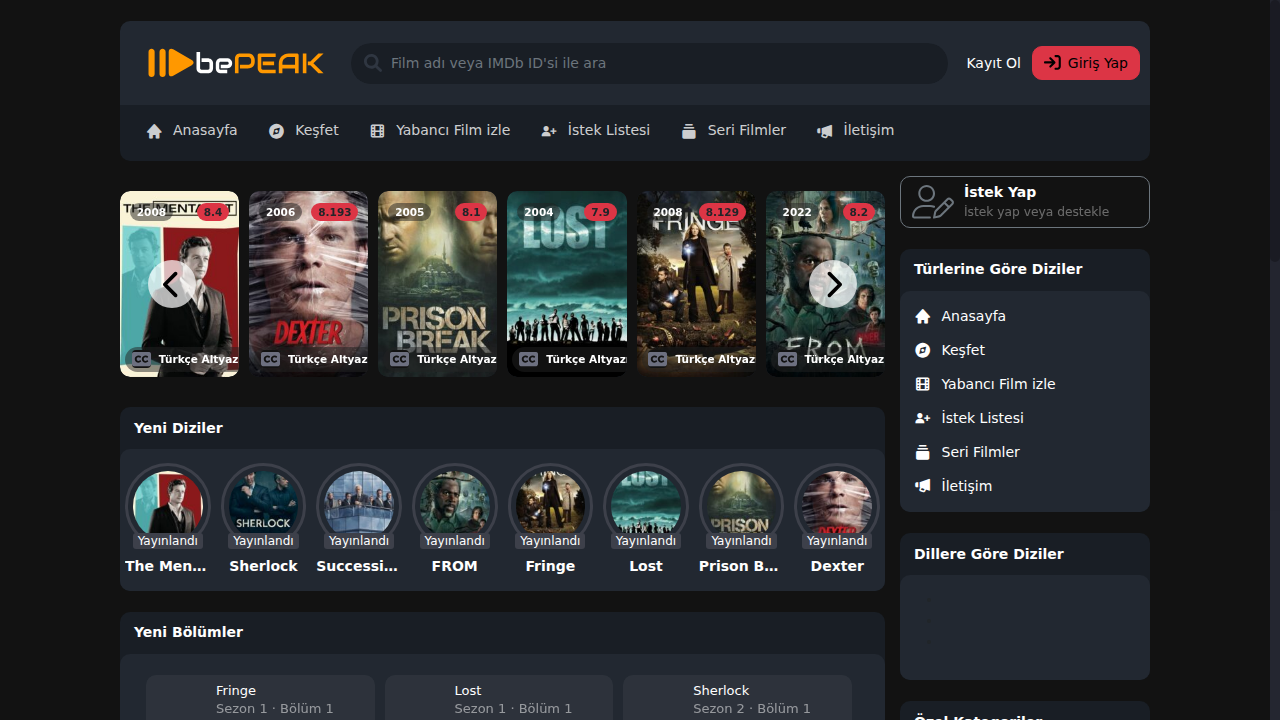Viewport: 1280px width, 720px height.
Task: Click the compass icon beside sidebar Keşfet
Action: [923, 350]
